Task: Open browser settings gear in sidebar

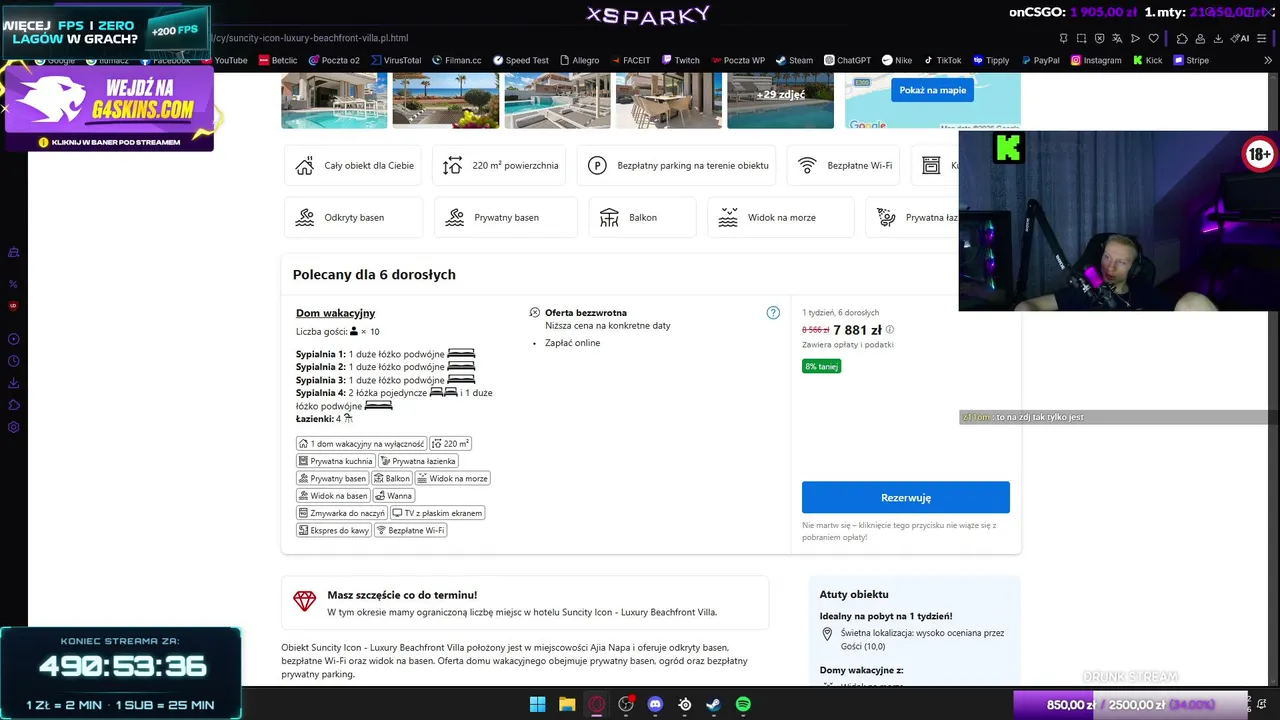Action: [13, 427]
